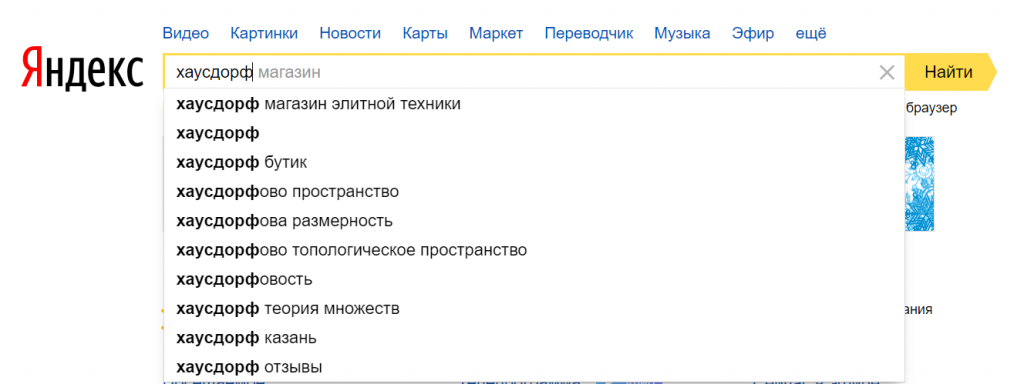This screenshot has height=384, width=1024.
Task: Select the plain хаусдорф suggestion
Action: click(534, 133)
